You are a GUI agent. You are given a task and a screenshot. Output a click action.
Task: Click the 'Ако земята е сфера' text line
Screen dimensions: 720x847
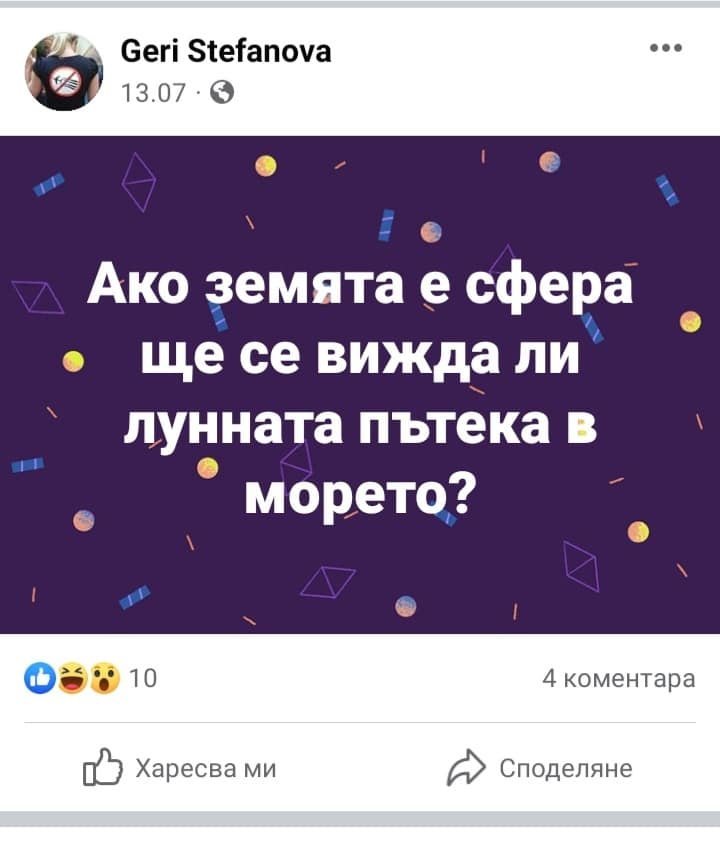[360, 285]
